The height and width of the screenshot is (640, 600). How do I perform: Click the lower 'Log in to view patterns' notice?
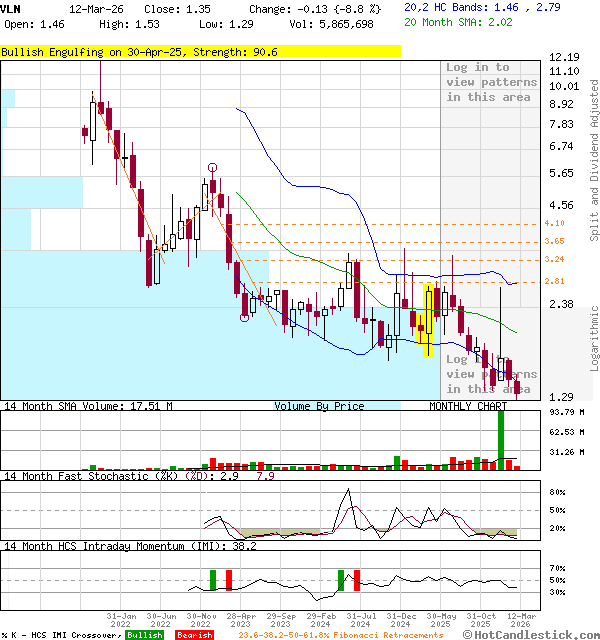491,373
